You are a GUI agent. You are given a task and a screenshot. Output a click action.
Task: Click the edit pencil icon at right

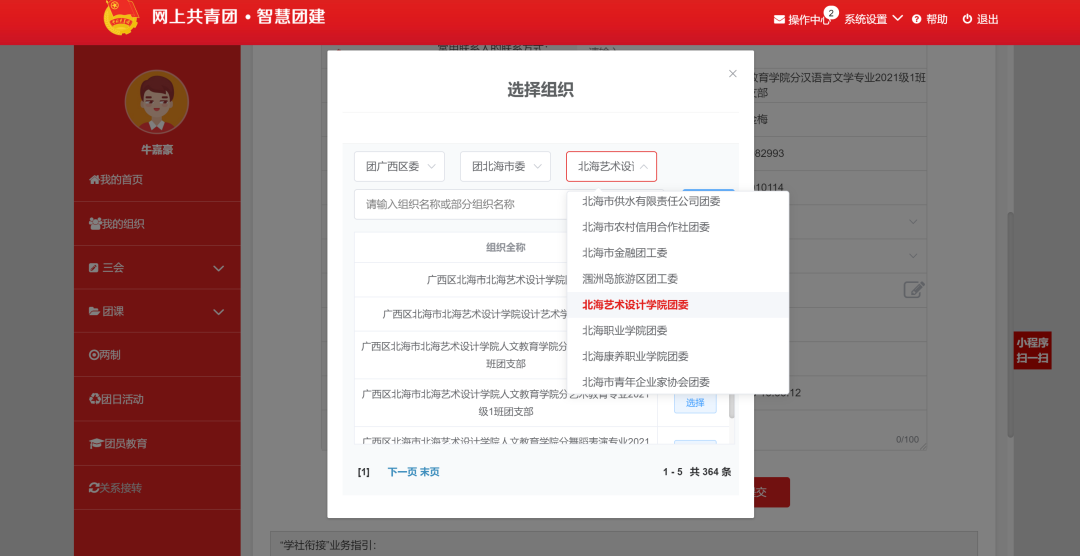coord(913,290)
